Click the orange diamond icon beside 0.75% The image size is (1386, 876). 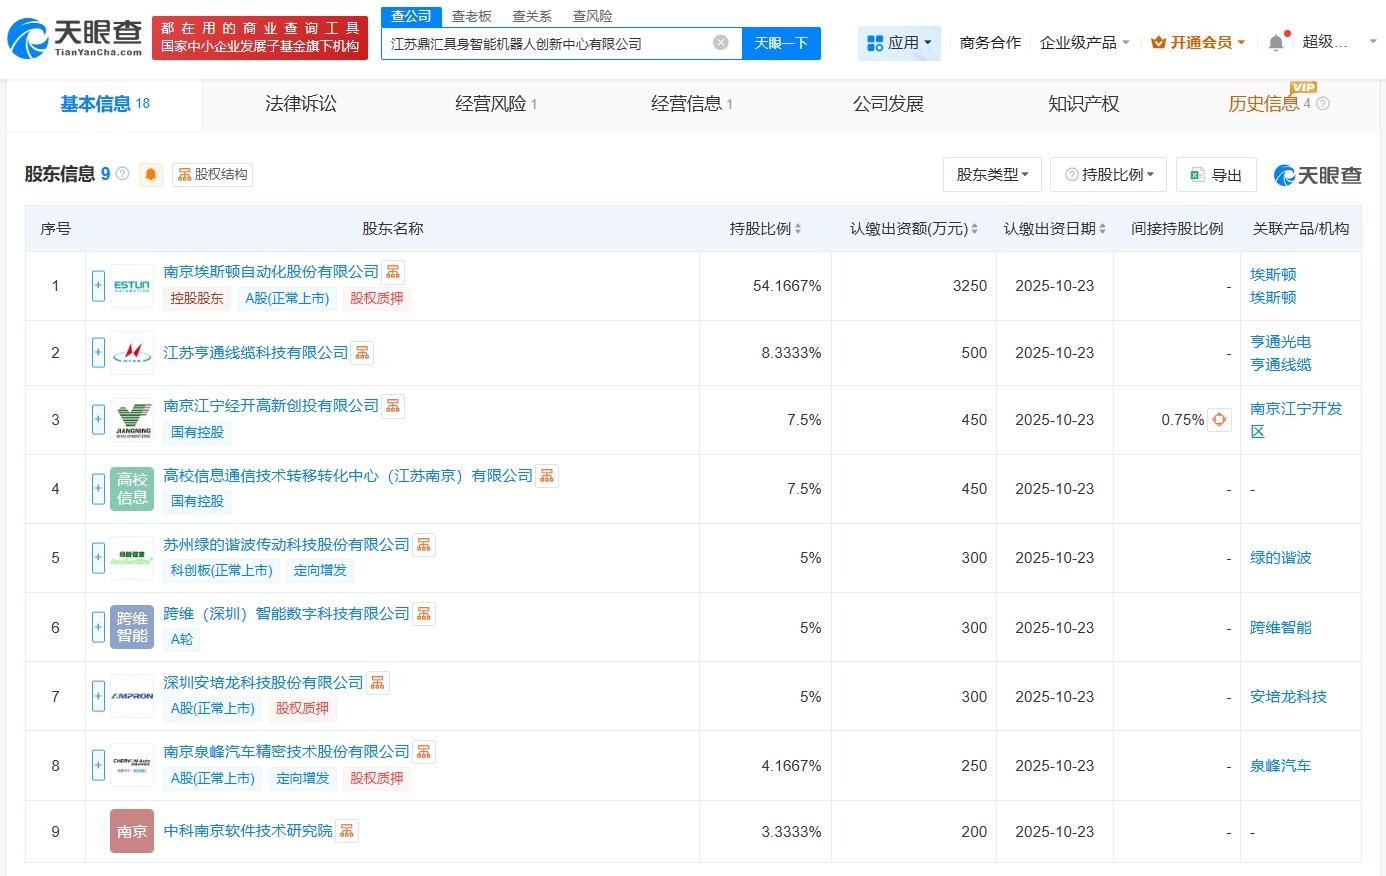click(x=1218, y=421)
